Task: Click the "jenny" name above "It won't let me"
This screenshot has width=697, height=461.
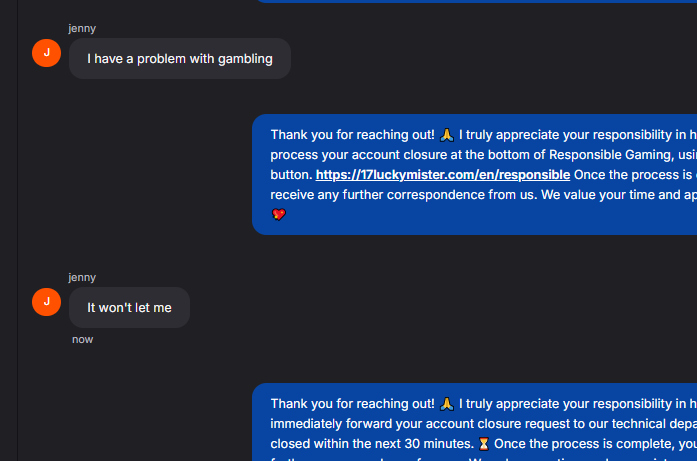Action: [82, 277]
